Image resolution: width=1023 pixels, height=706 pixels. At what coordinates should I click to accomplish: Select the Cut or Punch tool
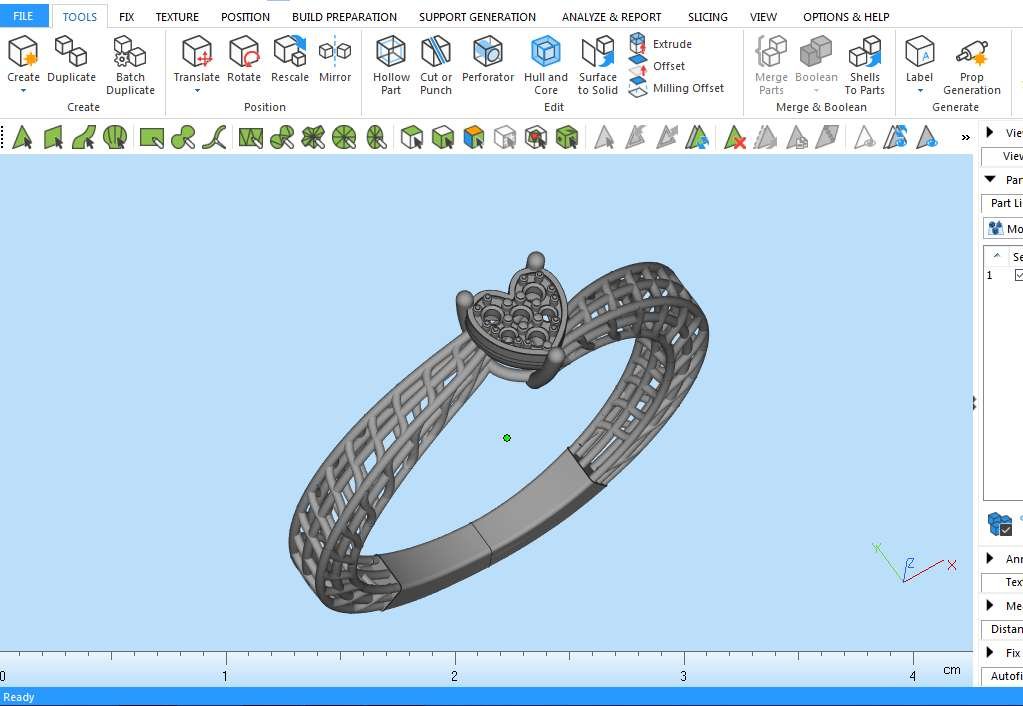(x=435, y=65)
